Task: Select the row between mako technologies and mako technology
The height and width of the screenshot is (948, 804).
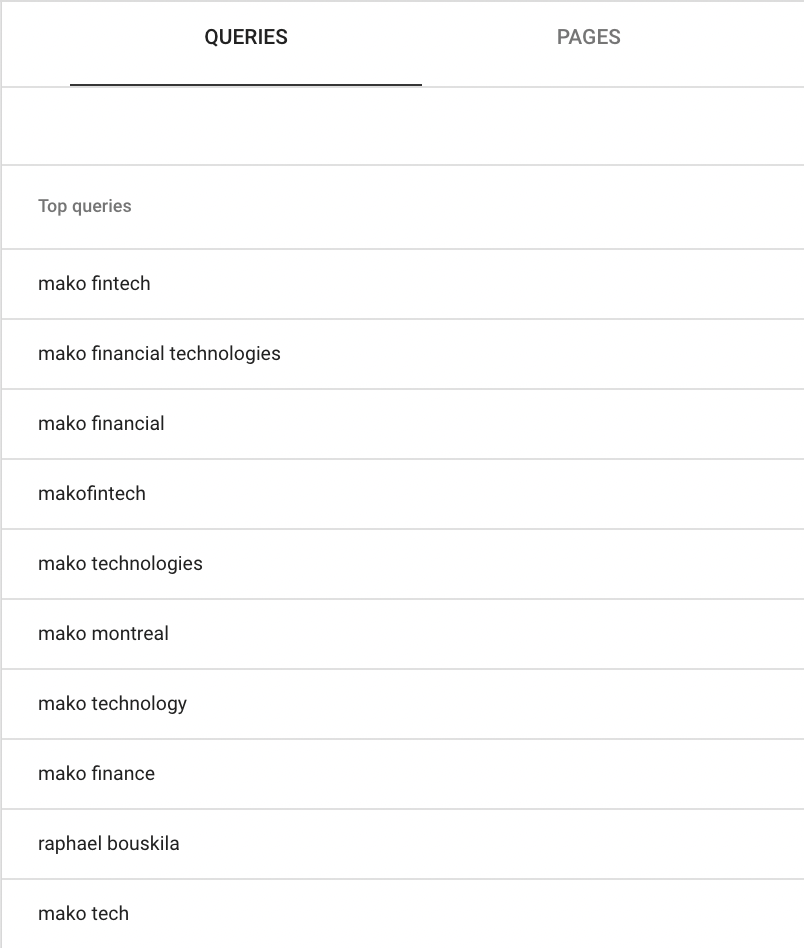Action: click(103, 634)
